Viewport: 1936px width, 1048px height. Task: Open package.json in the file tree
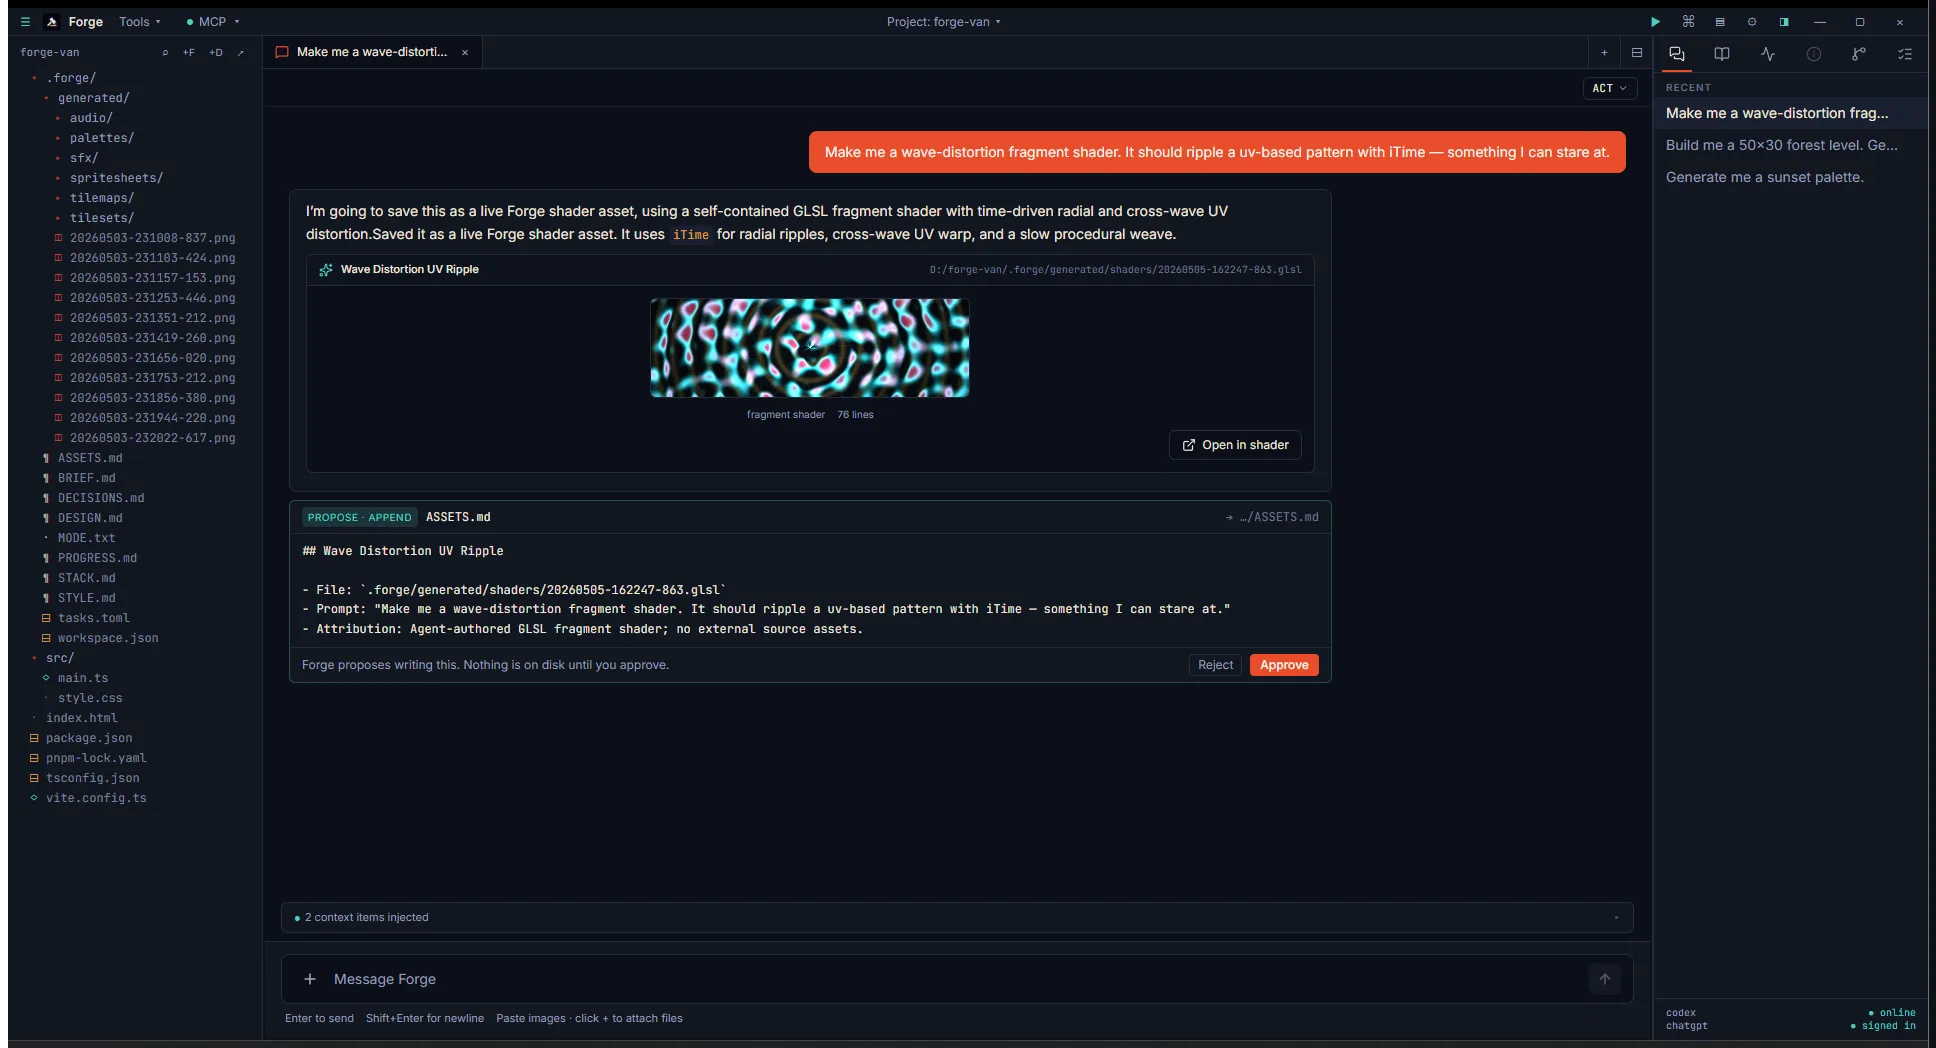[x=88, y=738]
